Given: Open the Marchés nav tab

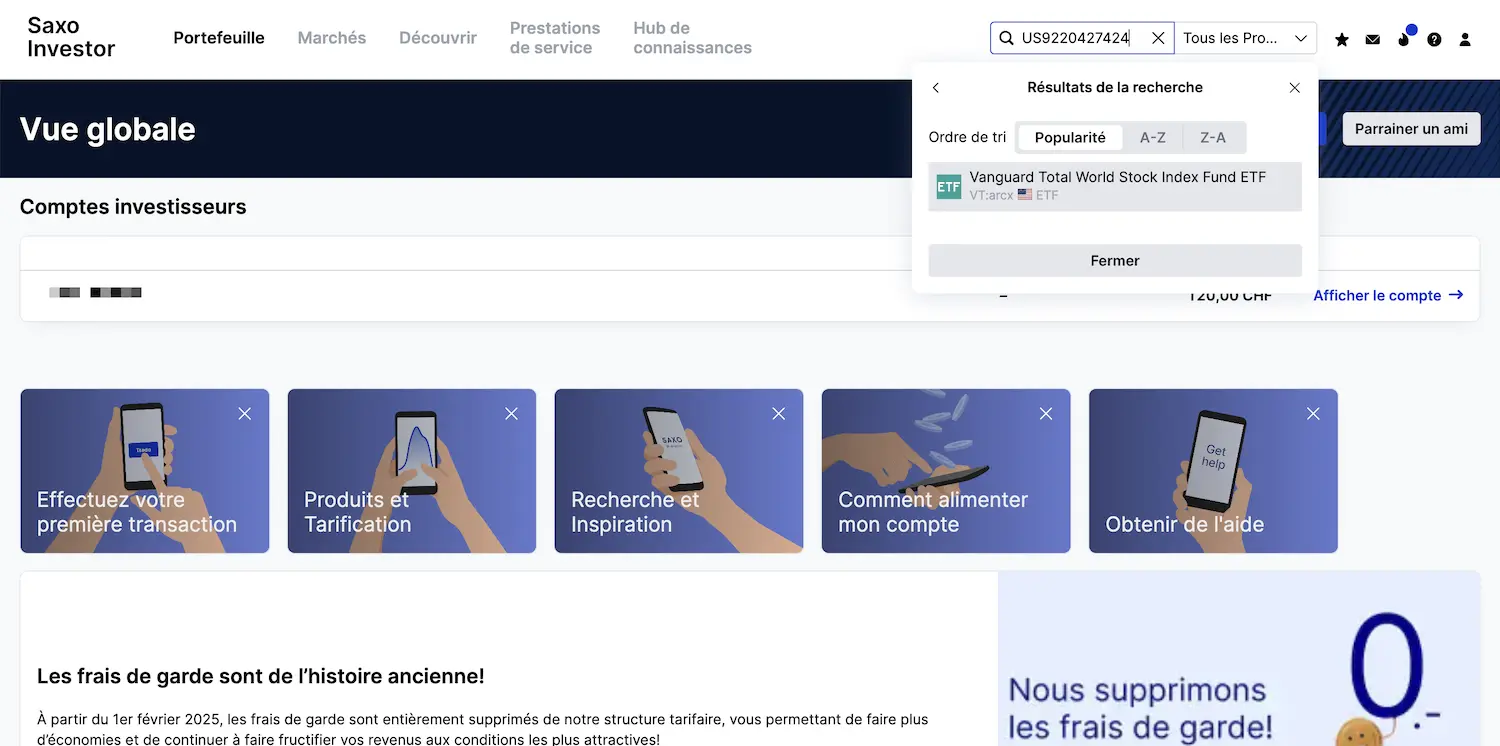Looking at the screenshot, I should (x=332, y=38).
